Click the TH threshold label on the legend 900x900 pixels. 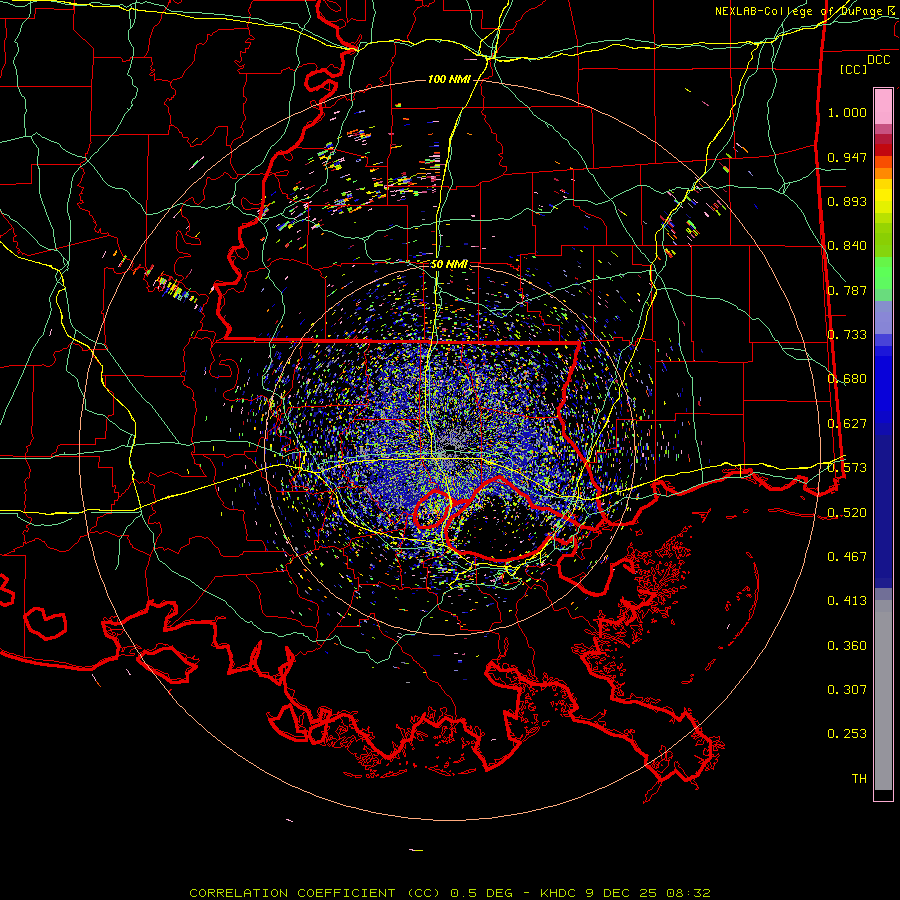[x=859, y=779]
